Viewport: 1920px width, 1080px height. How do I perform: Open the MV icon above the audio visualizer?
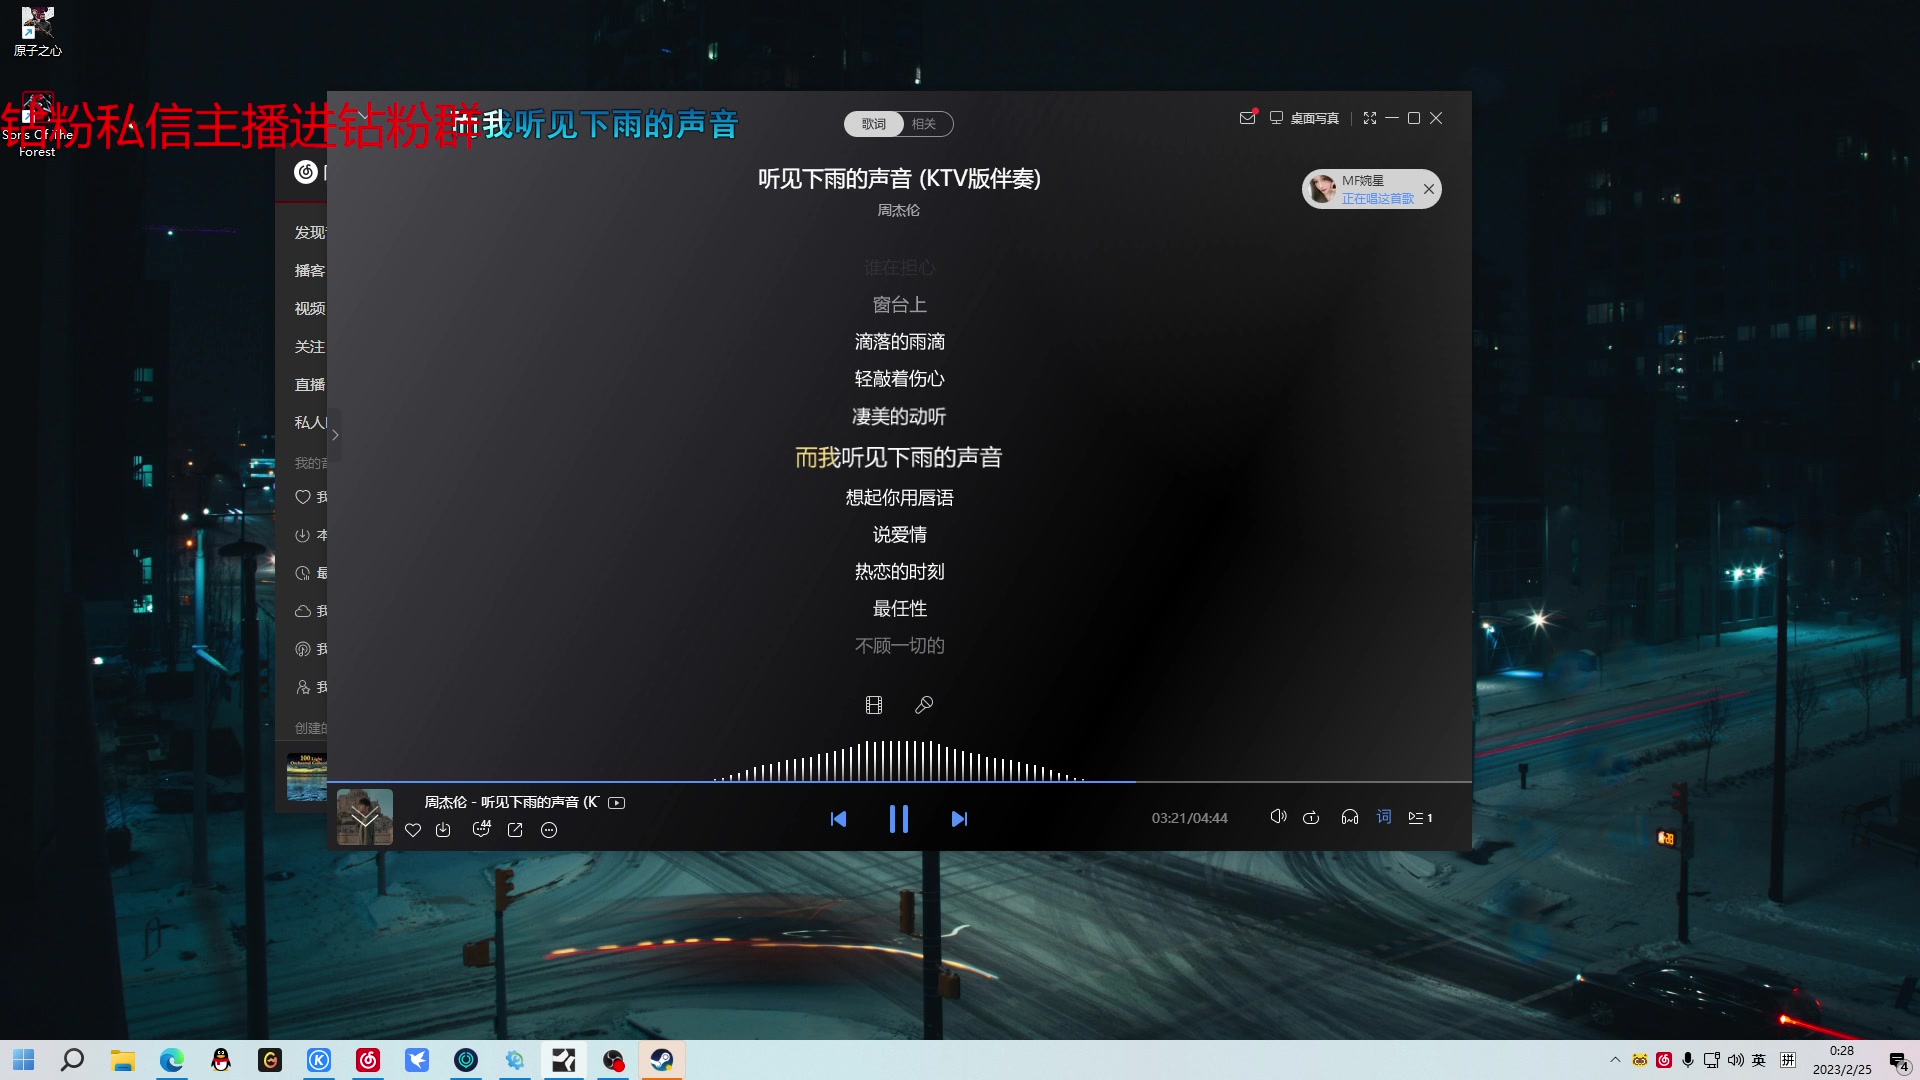point(874,704)
